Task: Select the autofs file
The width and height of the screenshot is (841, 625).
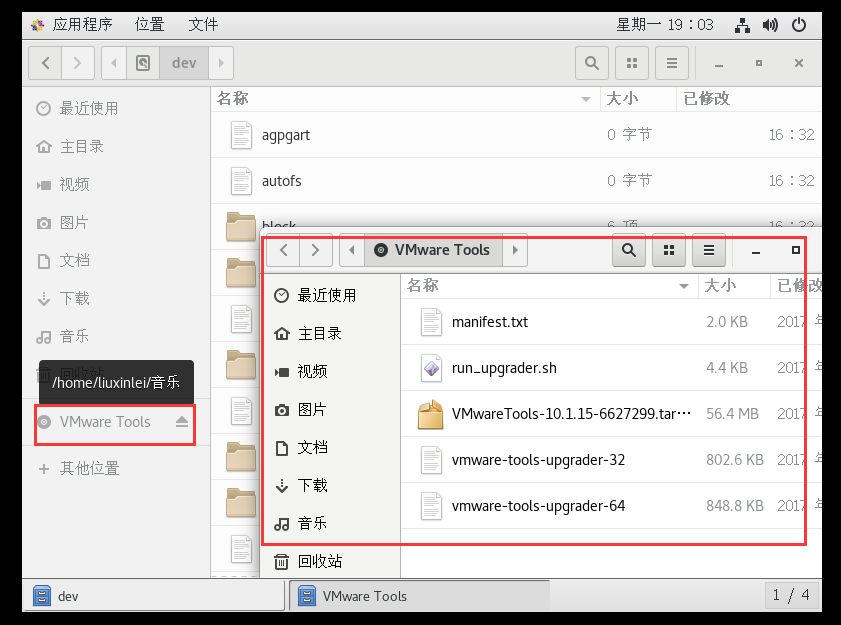Action: (516, 181)
